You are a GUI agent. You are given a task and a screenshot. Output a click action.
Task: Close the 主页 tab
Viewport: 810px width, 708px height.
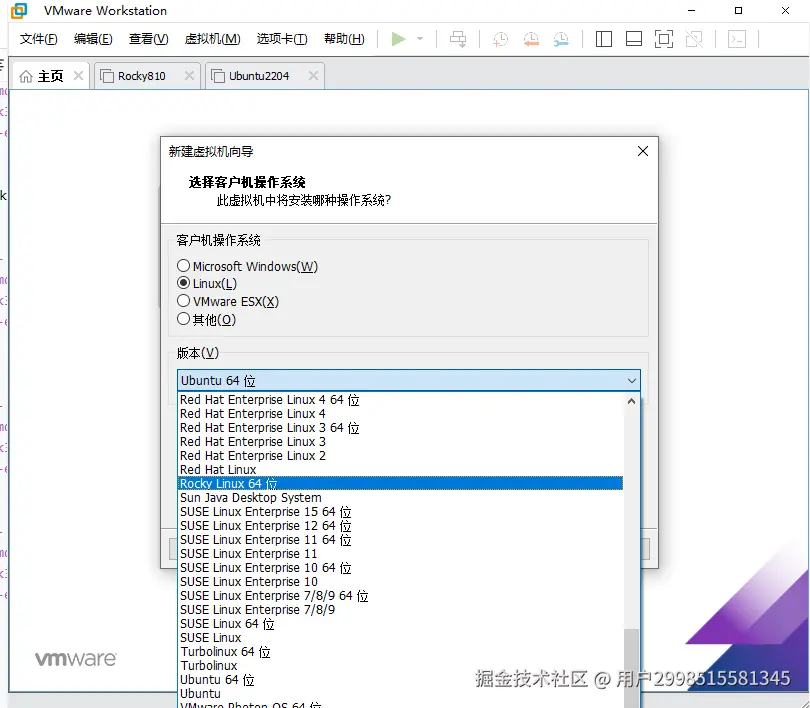pos(79,76)
